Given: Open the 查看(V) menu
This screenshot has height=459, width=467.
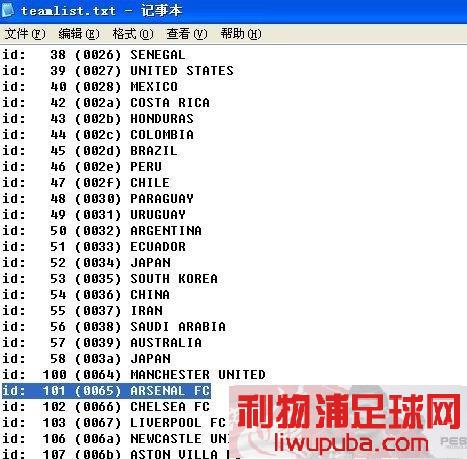Looking at the screenshot, I should pyautogui.click(x=187, y=34).
